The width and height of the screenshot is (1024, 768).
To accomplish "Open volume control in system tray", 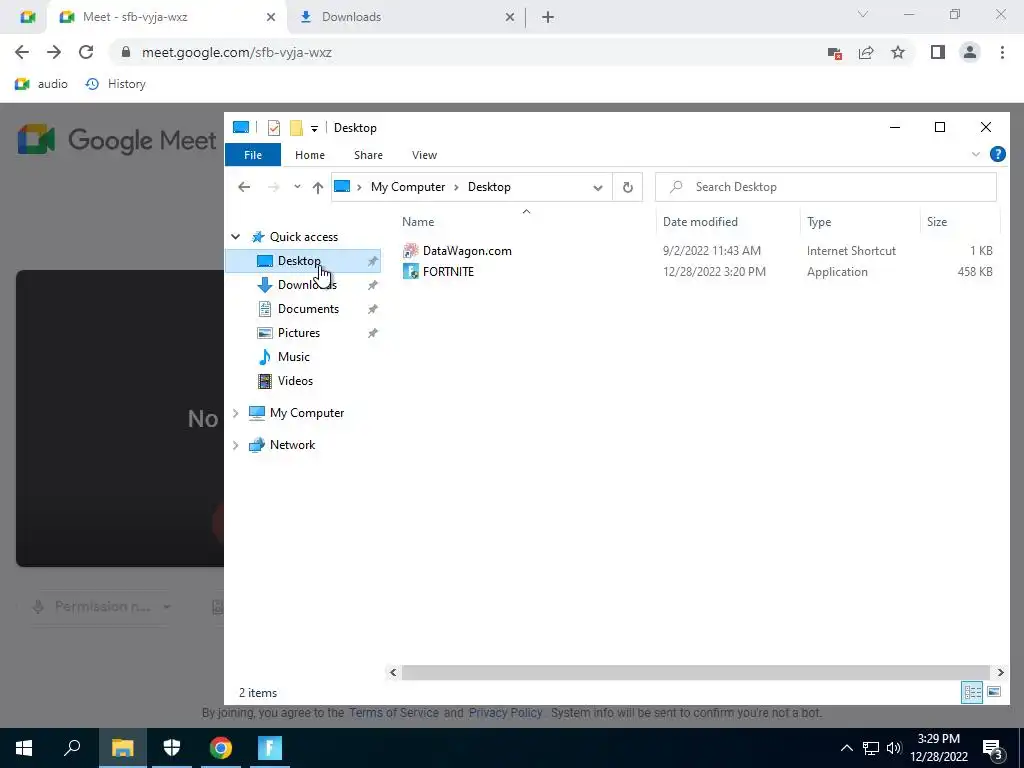I will [894, 748].
